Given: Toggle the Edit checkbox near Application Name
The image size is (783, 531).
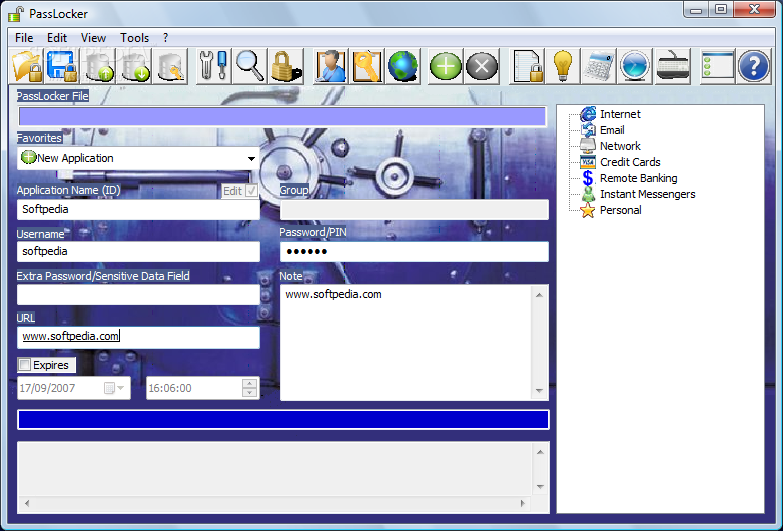Looking at the screenshot, I should click(251, 191).
